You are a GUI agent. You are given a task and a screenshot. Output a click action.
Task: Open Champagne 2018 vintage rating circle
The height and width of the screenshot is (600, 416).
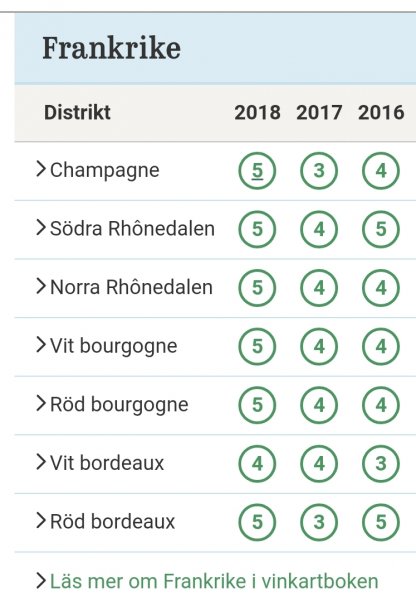[x=257, y=171]
